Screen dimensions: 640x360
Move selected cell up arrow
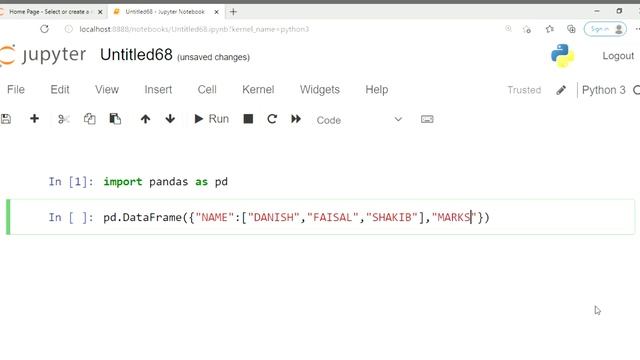(x=145, y=119)
